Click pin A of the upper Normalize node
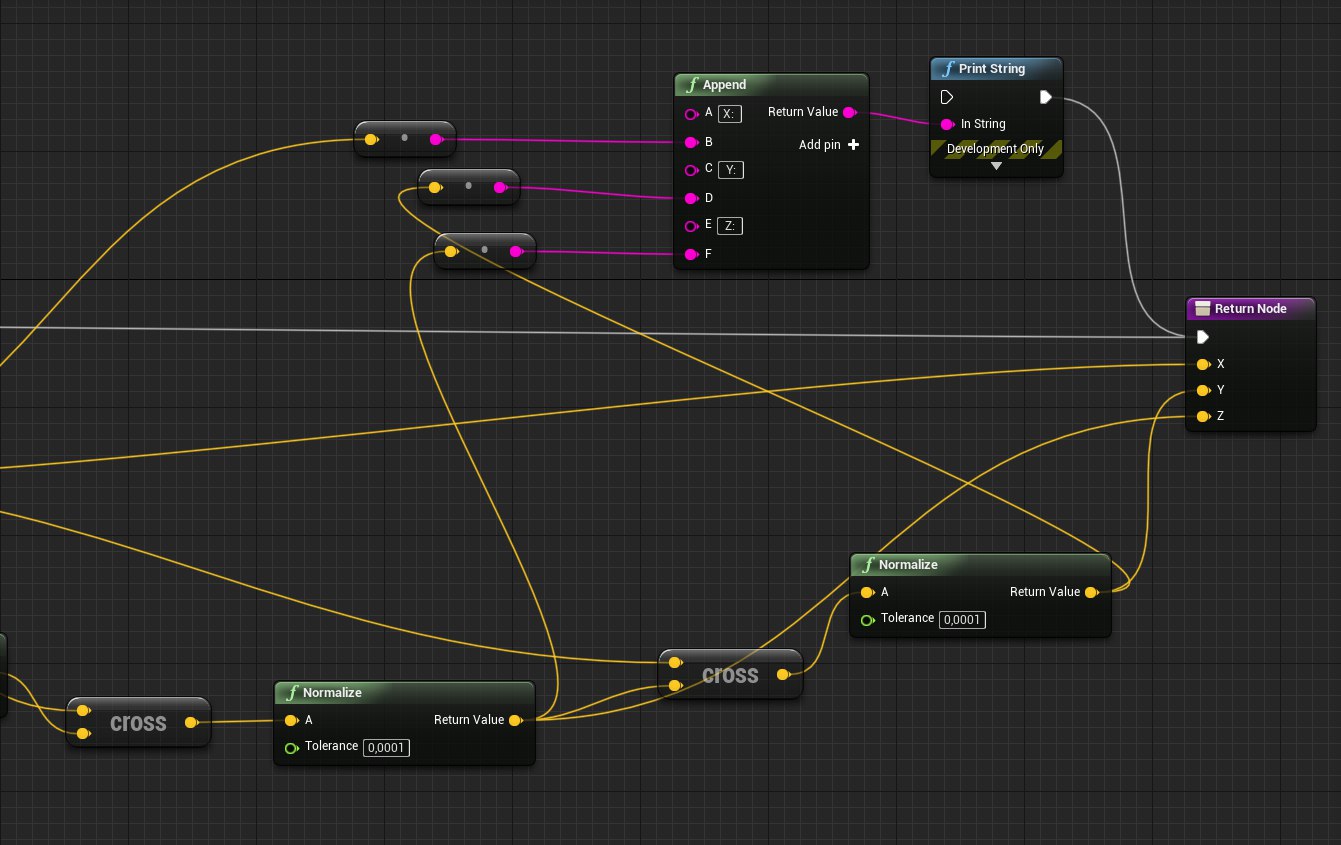The image size is (1341, 845). [867, 592]
